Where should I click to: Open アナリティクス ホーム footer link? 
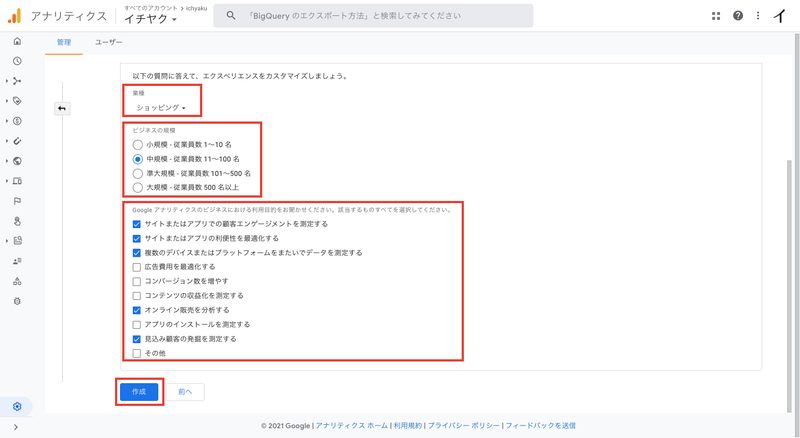(x=352, y=426)
